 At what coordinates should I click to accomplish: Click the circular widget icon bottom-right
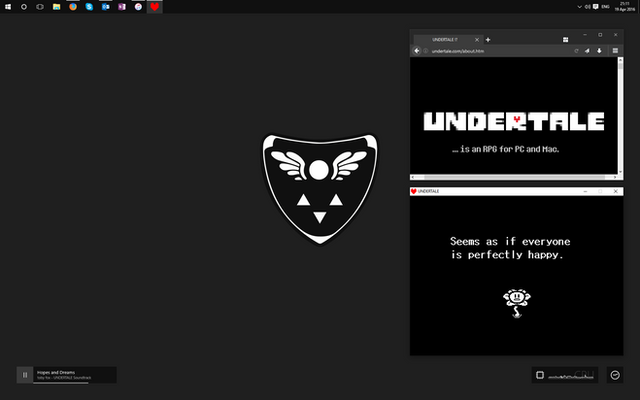pos(615,375)
